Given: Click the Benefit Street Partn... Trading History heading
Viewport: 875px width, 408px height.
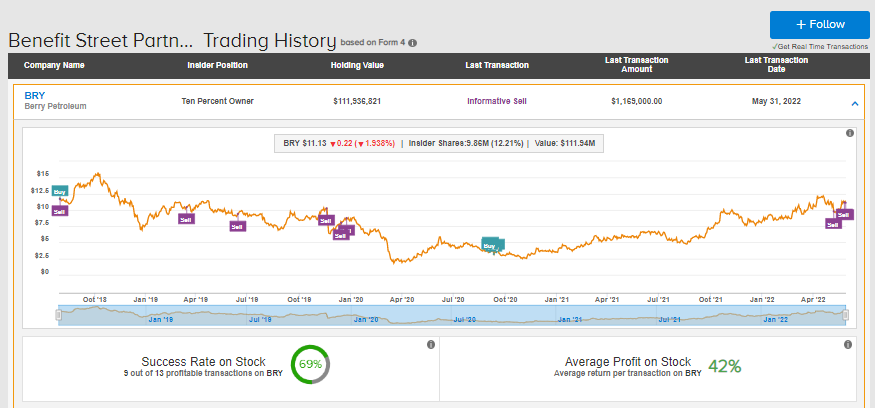Looking at the screenshot, I should (172, 41).
